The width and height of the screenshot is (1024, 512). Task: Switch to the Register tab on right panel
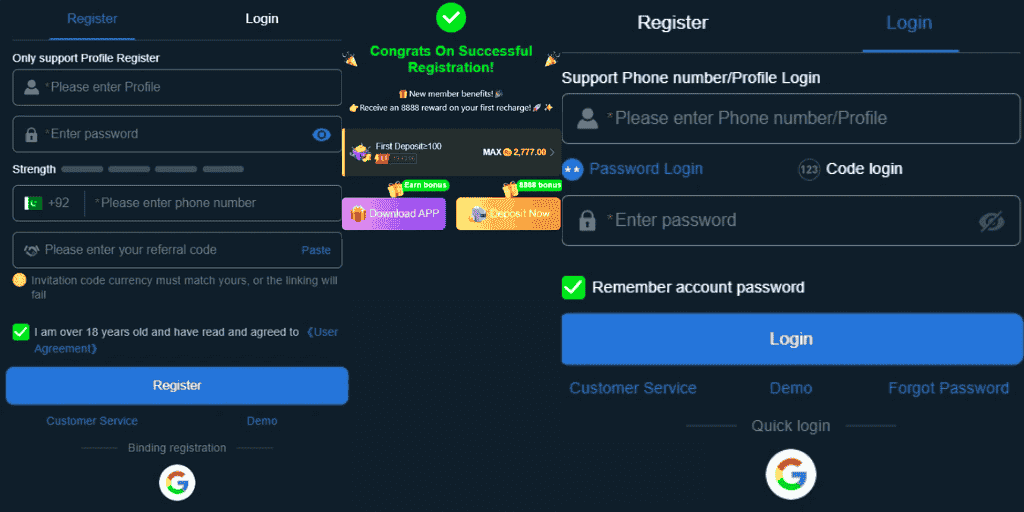coord(673,22)
